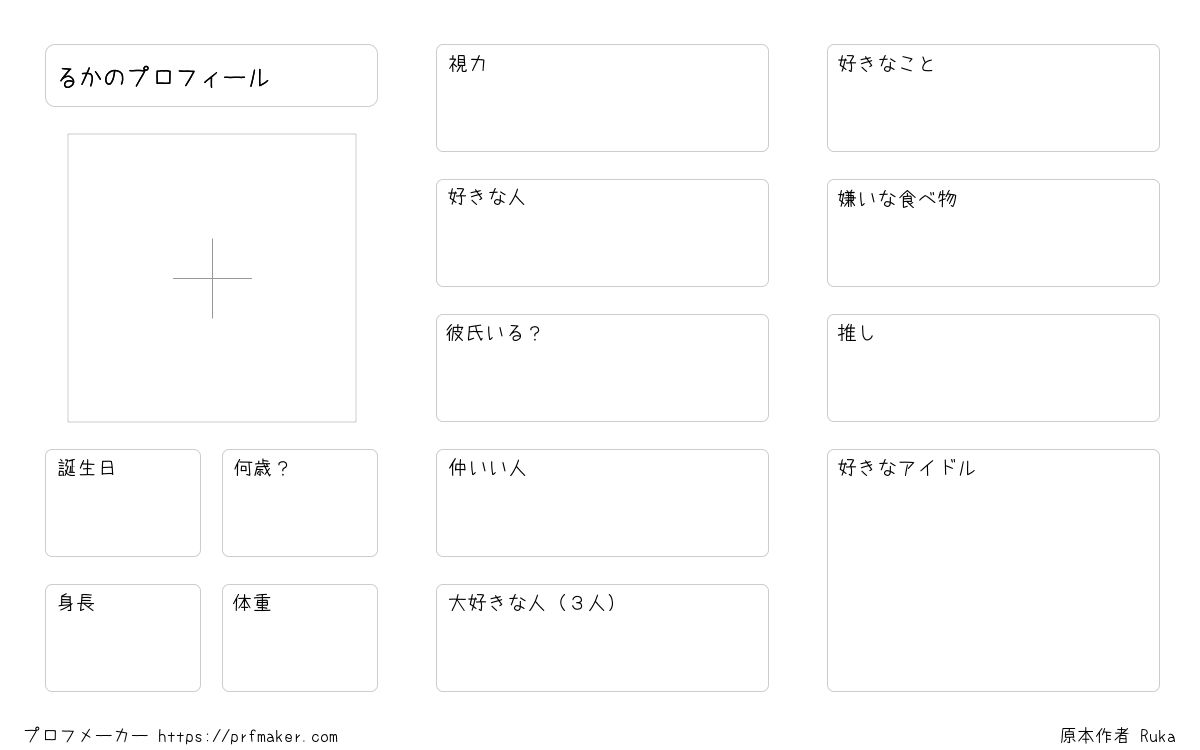The image size is (1200, 750).
Task: Click the 彼氏いる？ field
Action: [x=602, y=368]
